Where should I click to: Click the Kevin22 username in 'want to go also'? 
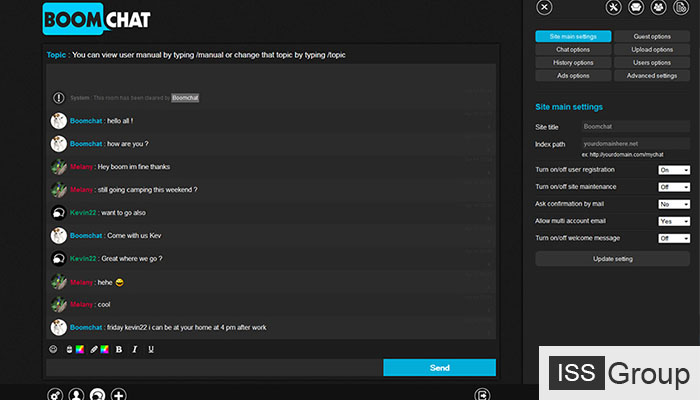tap(83, 213)
